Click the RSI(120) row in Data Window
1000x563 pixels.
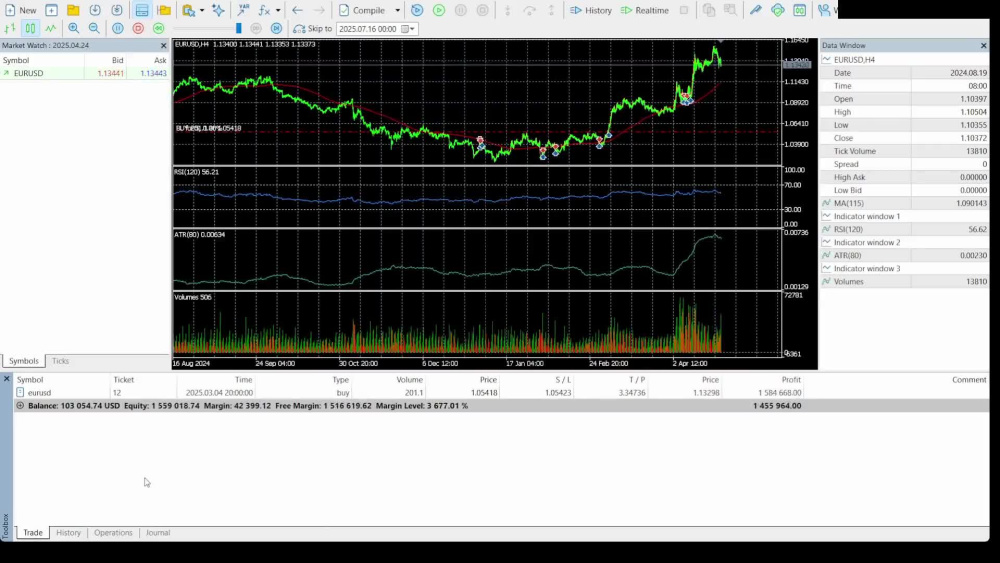point(904,230)
